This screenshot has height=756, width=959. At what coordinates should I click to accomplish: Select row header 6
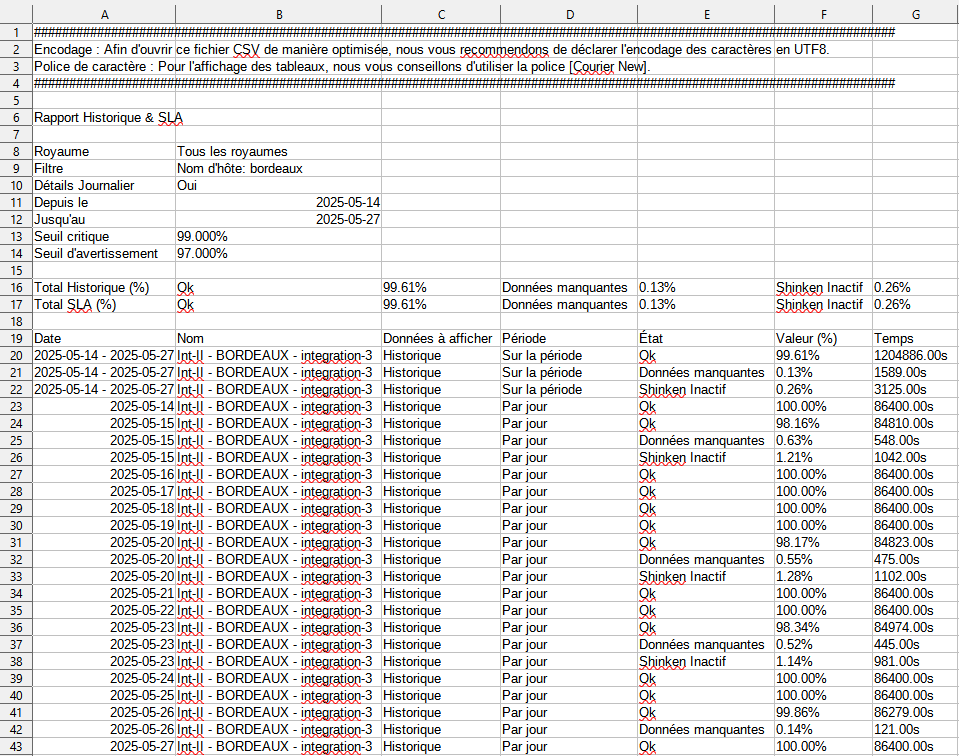(16, 117)
